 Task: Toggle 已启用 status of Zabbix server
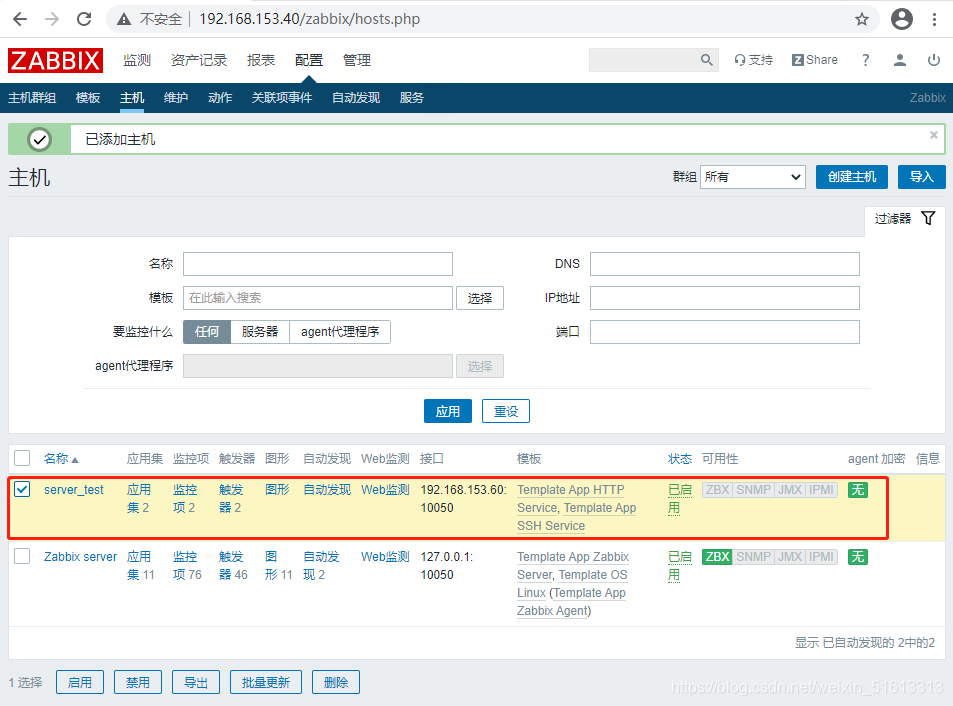pos(679,566)
